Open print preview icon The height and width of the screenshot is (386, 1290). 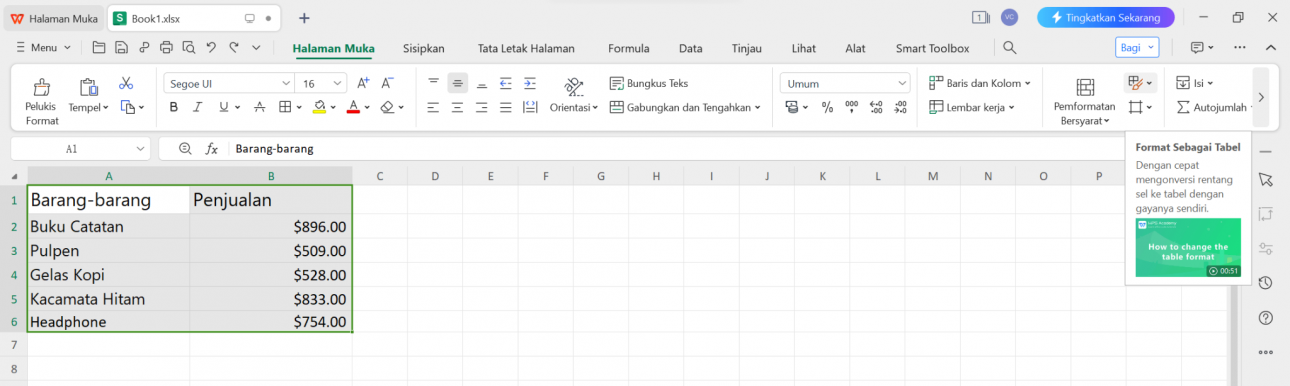188,47
